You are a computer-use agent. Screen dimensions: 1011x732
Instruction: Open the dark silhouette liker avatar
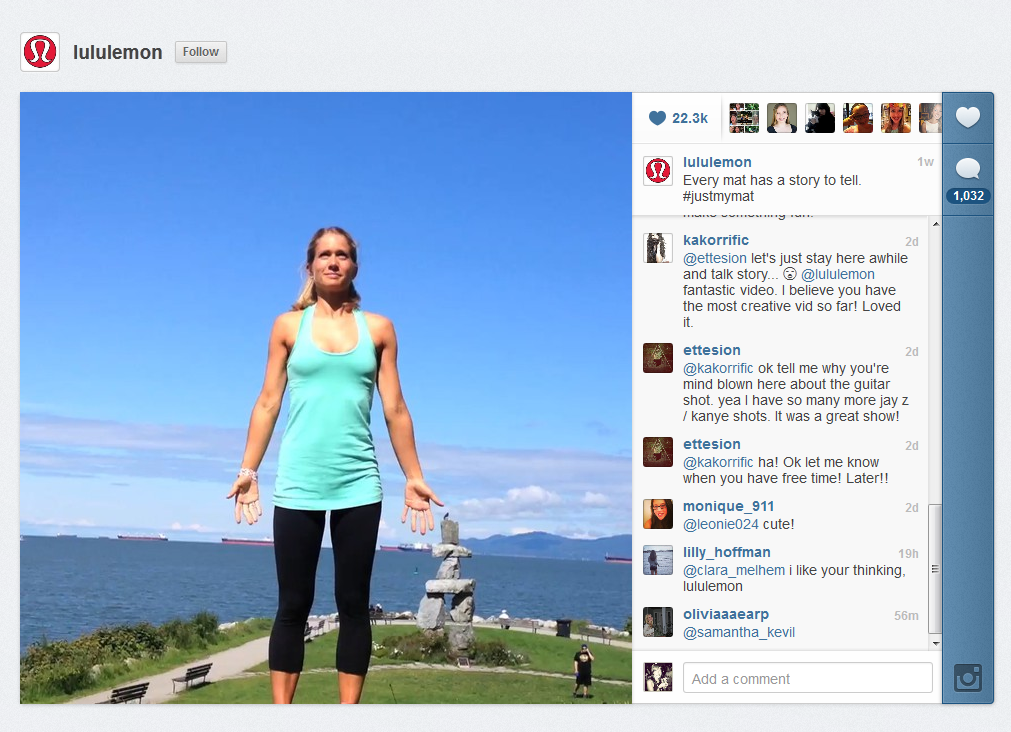pos(820,118)
